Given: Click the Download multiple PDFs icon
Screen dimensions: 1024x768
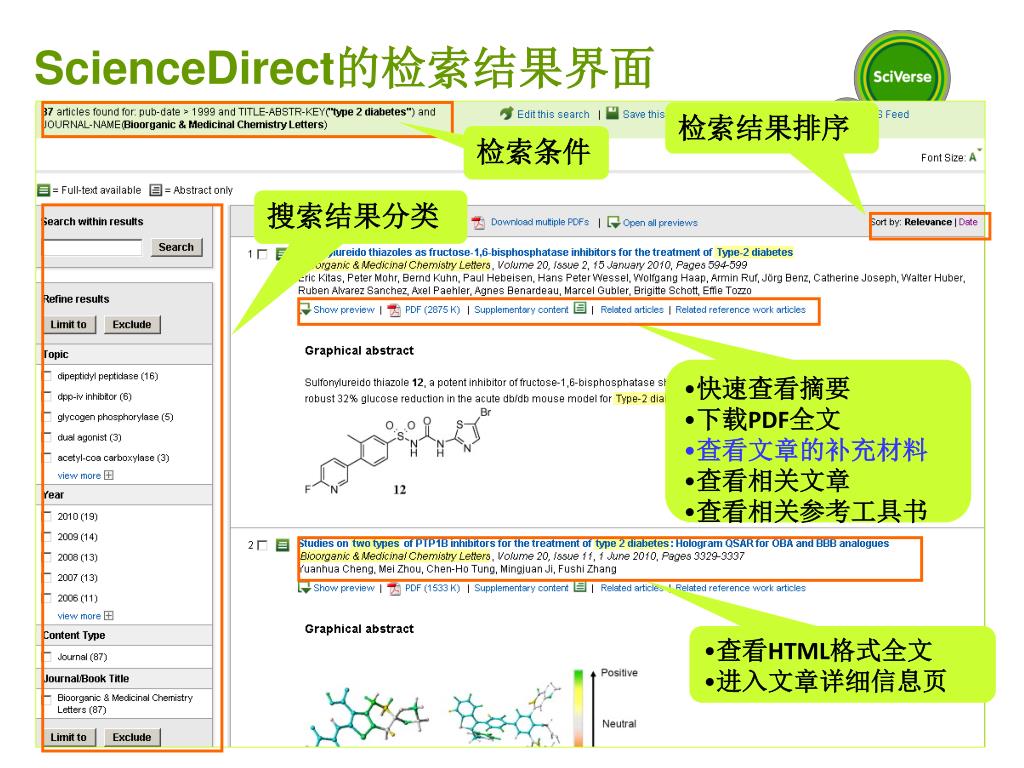Looking at the screenshot, I should click(x=479, y=223).
